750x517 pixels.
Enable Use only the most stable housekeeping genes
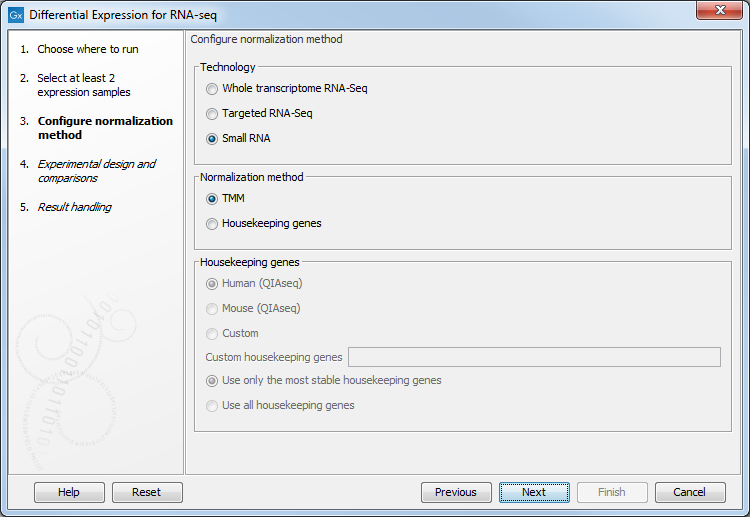click(x=212, y=381)
